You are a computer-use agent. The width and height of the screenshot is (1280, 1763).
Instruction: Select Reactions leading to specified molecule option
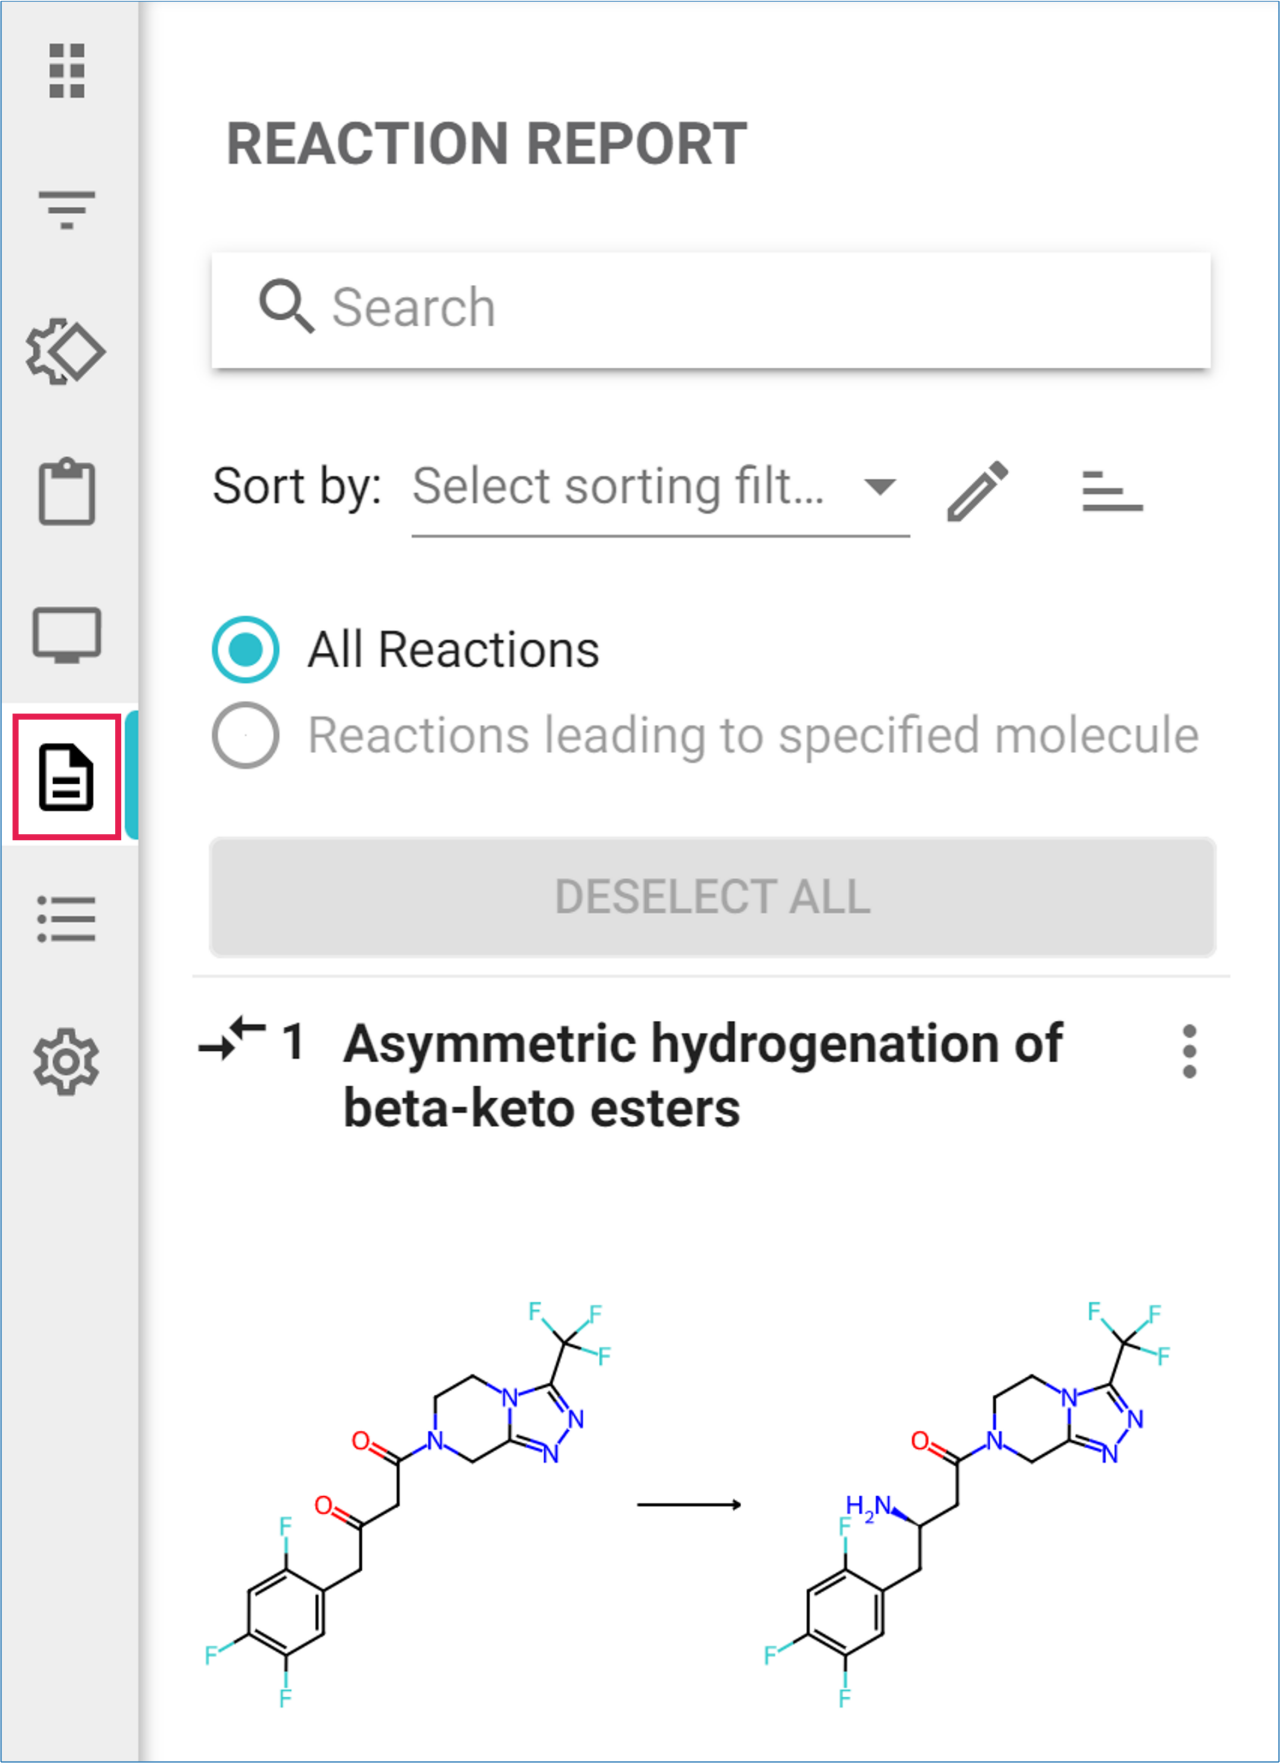[x=246, y=736]
